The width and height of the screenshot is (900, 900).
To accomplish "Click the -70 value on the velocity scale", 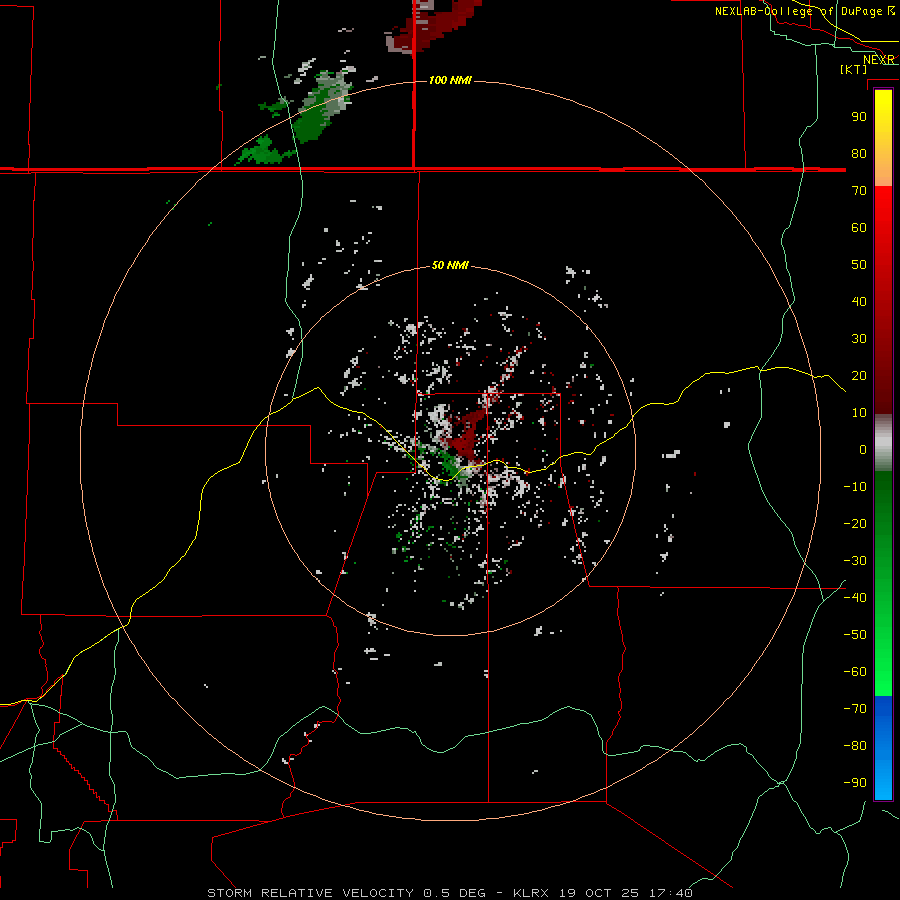I will (855, 708).
